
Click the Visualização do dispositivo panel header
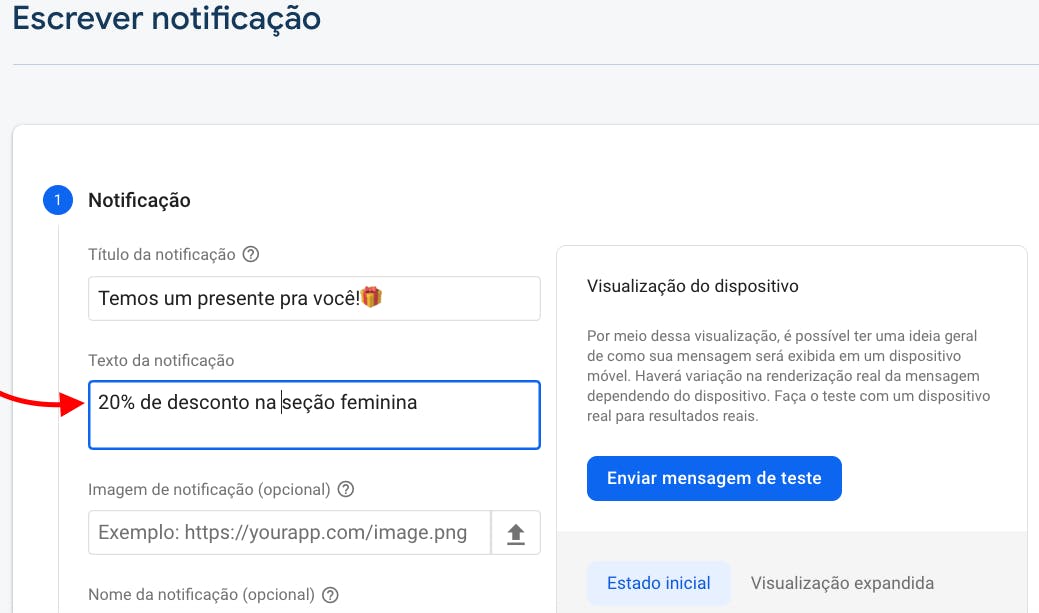pyautogui.click(x=692, y=286)
